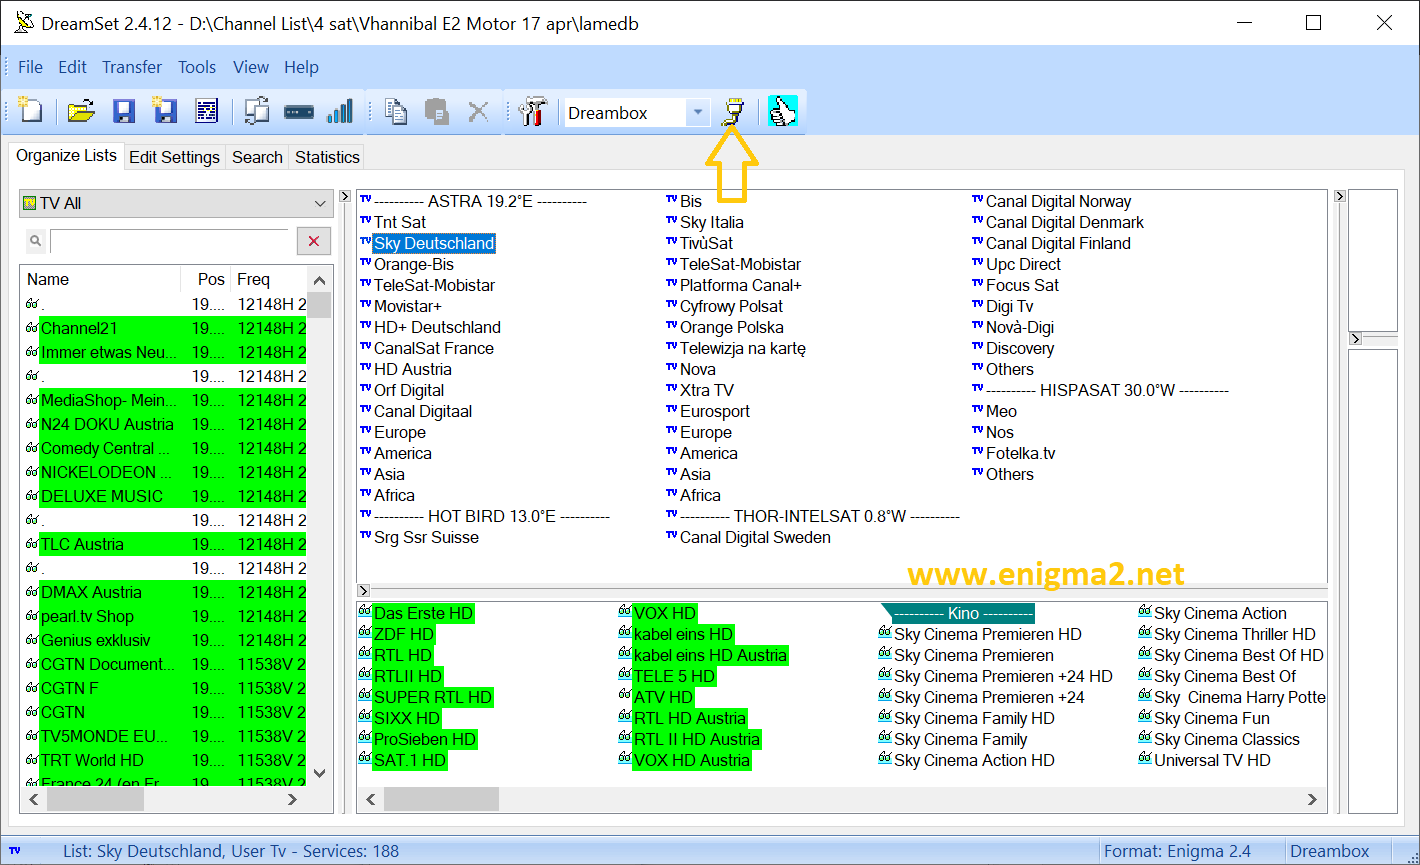This screenshot has width=1420, height=865.
Task: Click the red X clear search button
Action: click(x=313, y=241)
